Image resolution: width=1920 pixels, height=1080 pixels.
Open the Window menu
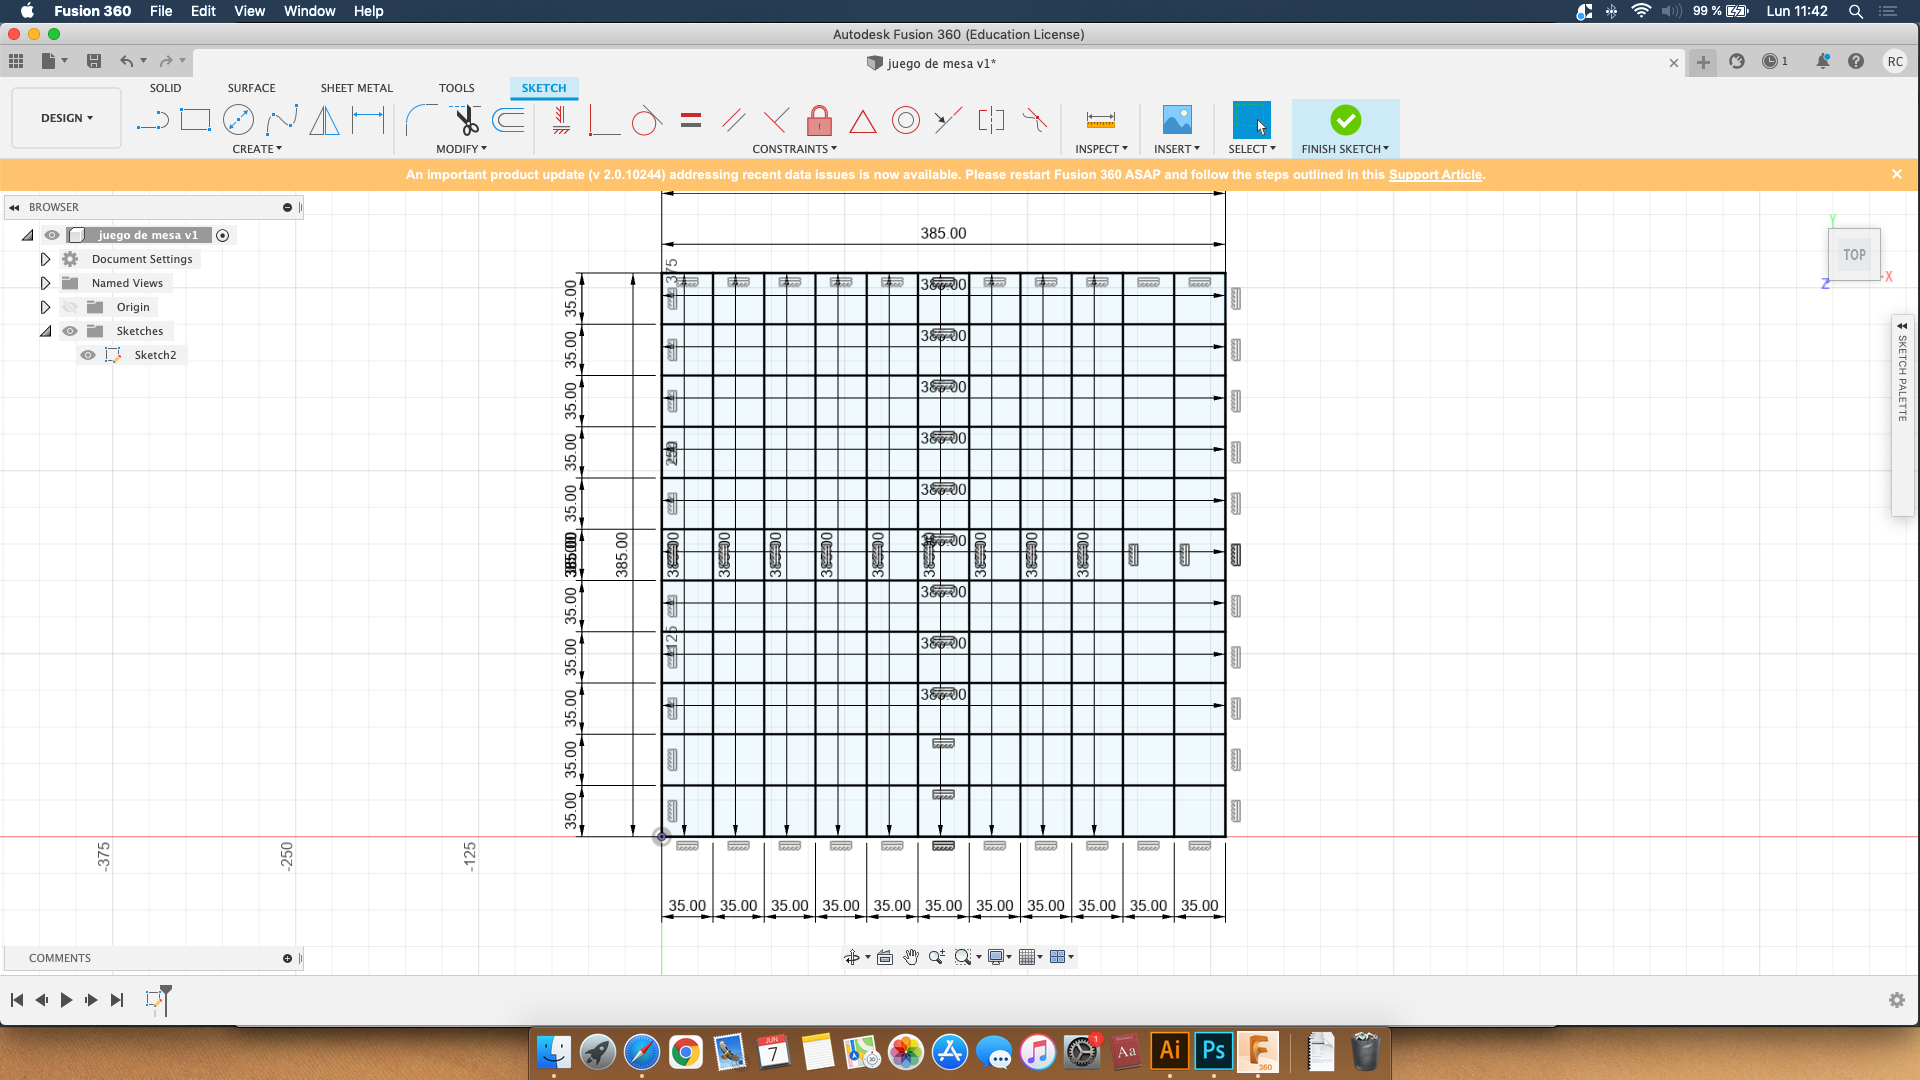pos(309,11)
